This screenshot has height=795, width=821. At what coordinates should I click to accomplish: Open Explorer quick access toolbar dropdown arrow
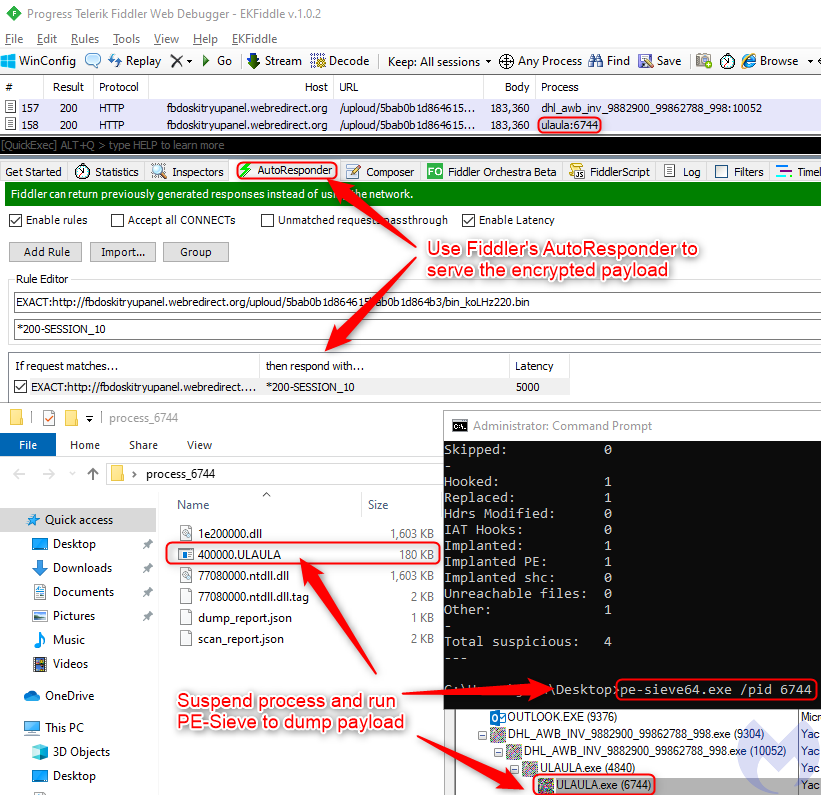click(x=90, y=418)
